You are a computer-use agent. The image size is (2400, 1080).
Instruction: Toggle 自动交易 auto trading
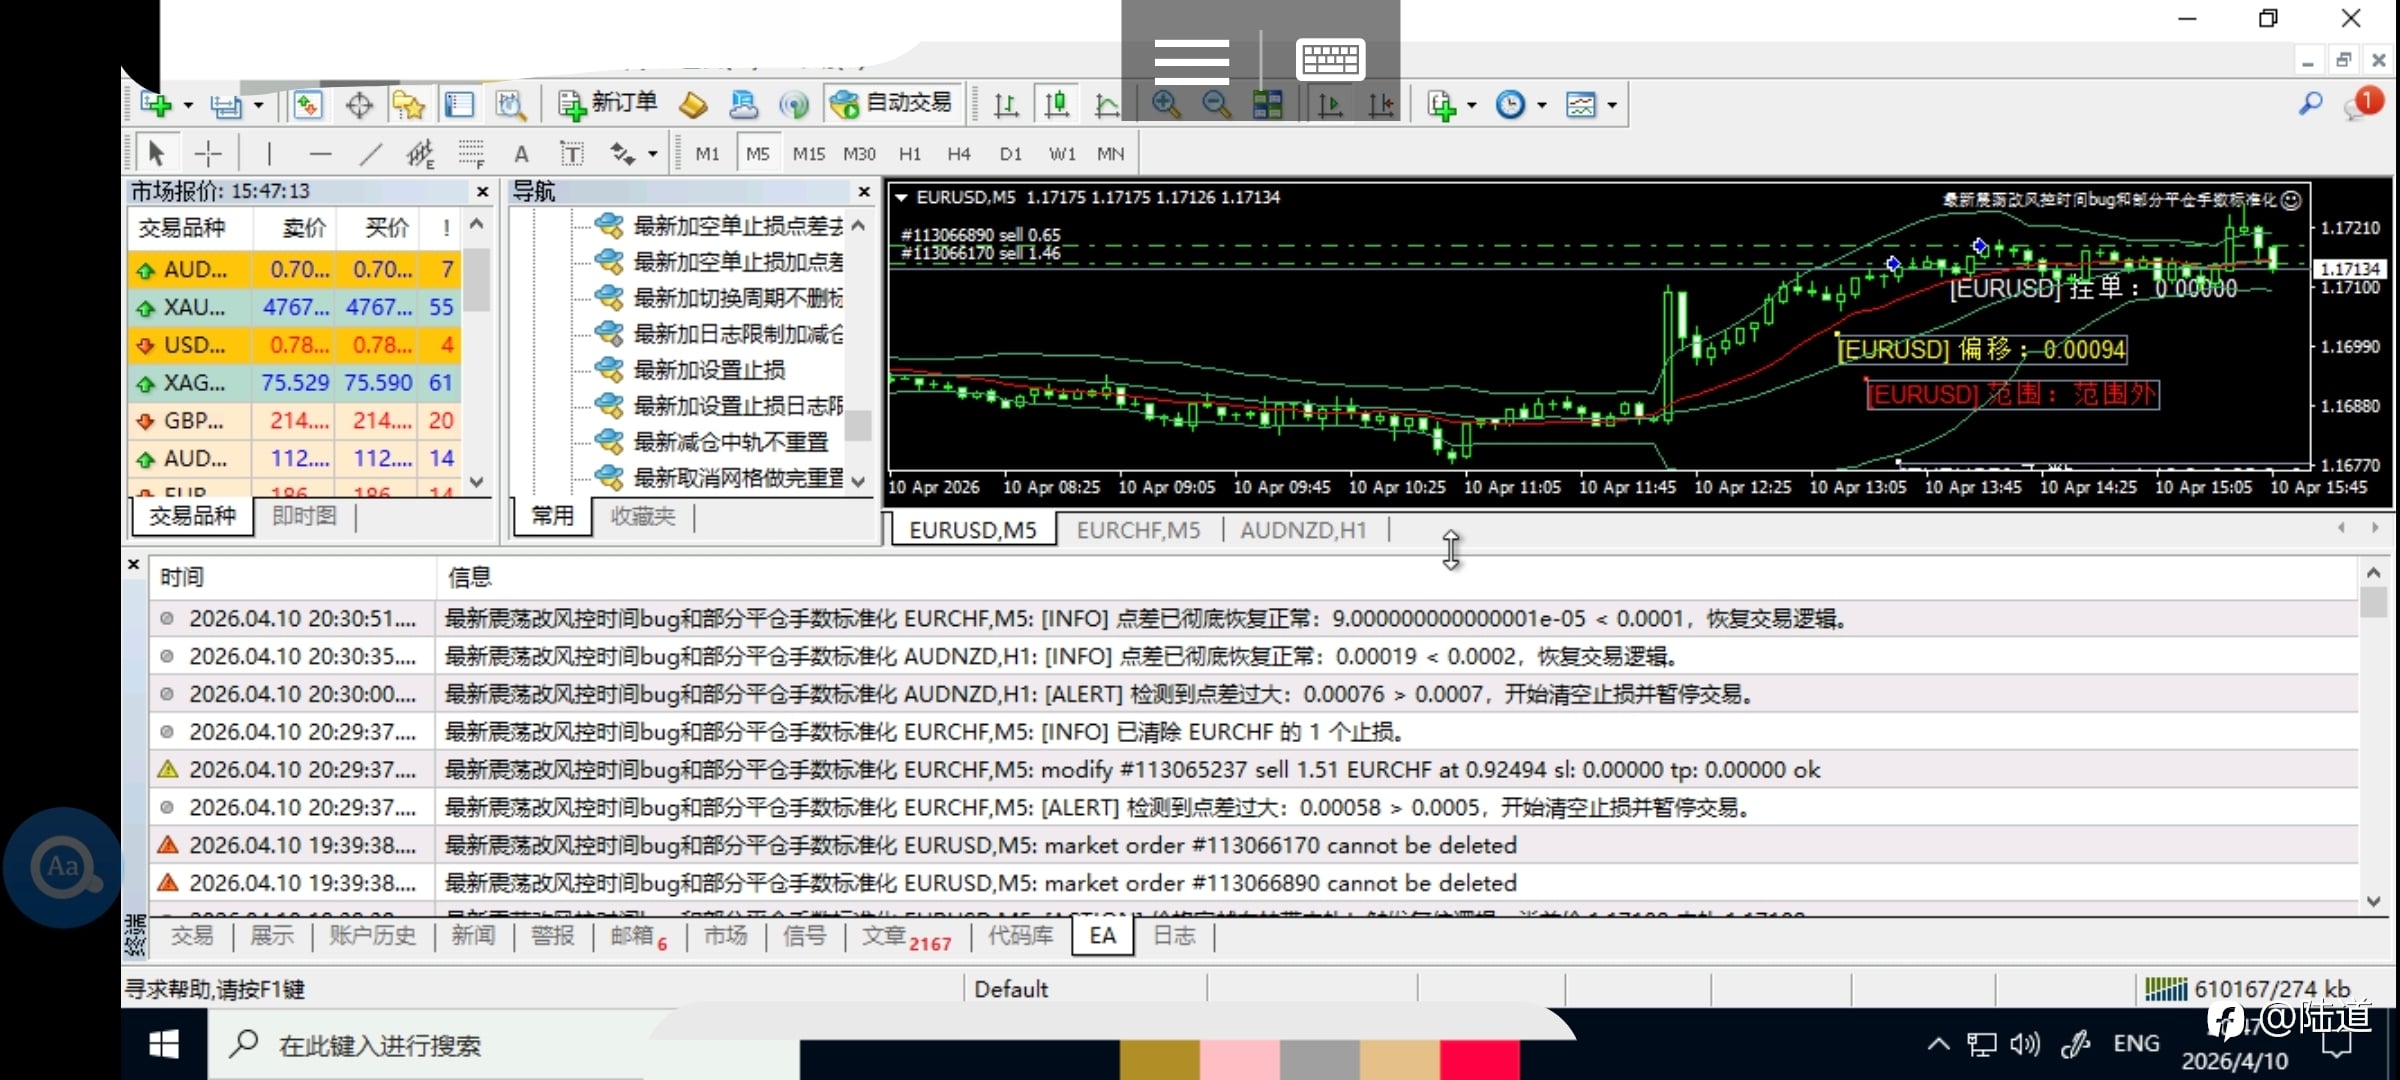pos(891,104)
